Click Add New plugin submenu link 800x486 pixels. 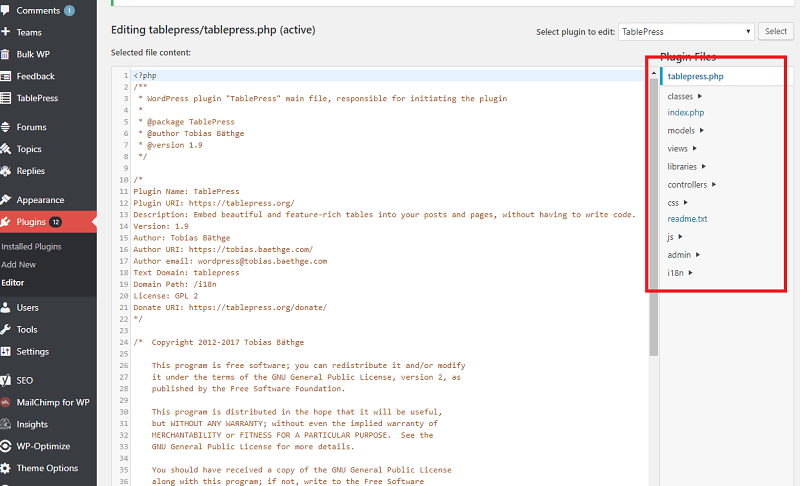[18, 265]
